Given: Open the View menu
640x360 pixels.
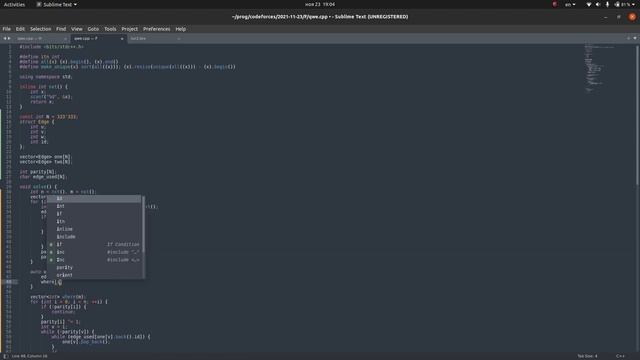Looking at the screenshot, I should pos(77,29).
